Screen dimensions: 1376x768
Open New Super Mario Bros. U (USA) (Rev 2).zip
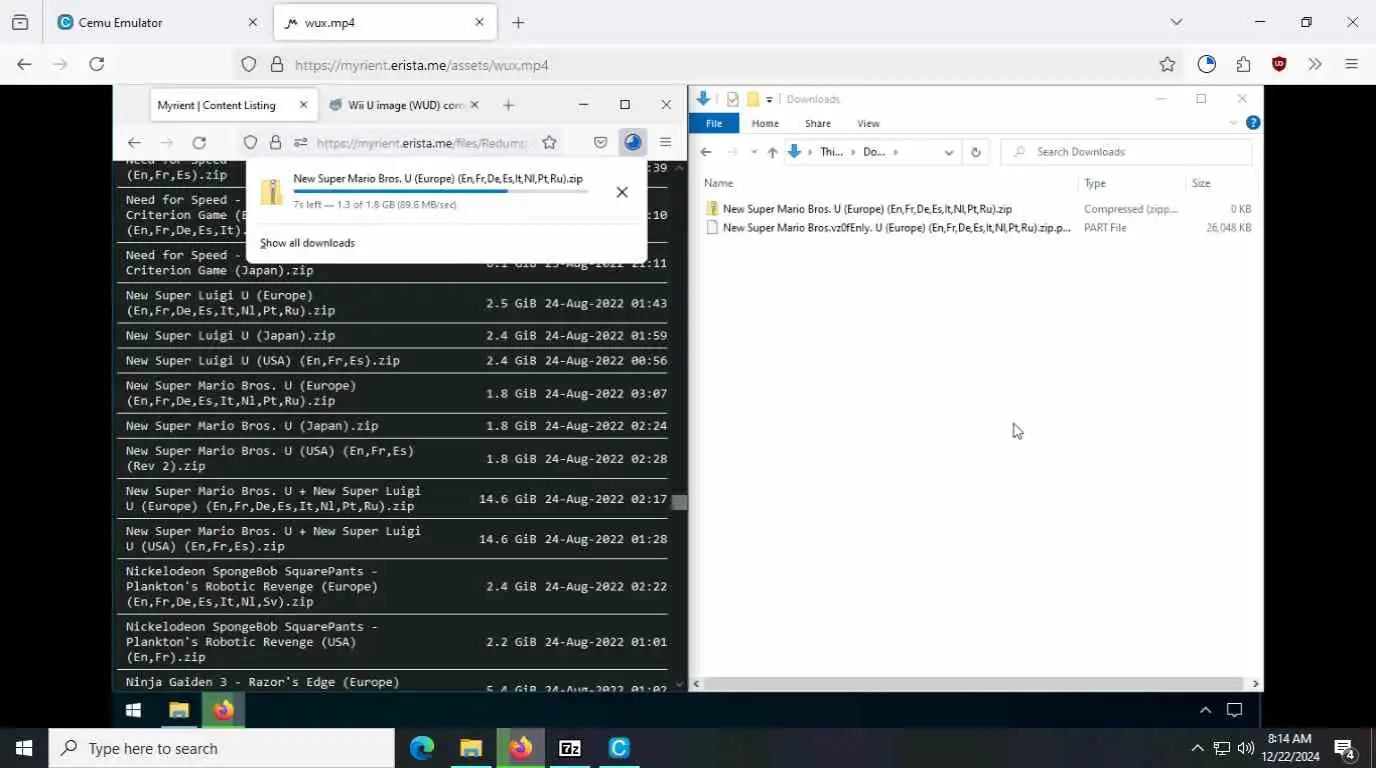tap(269, 458)
